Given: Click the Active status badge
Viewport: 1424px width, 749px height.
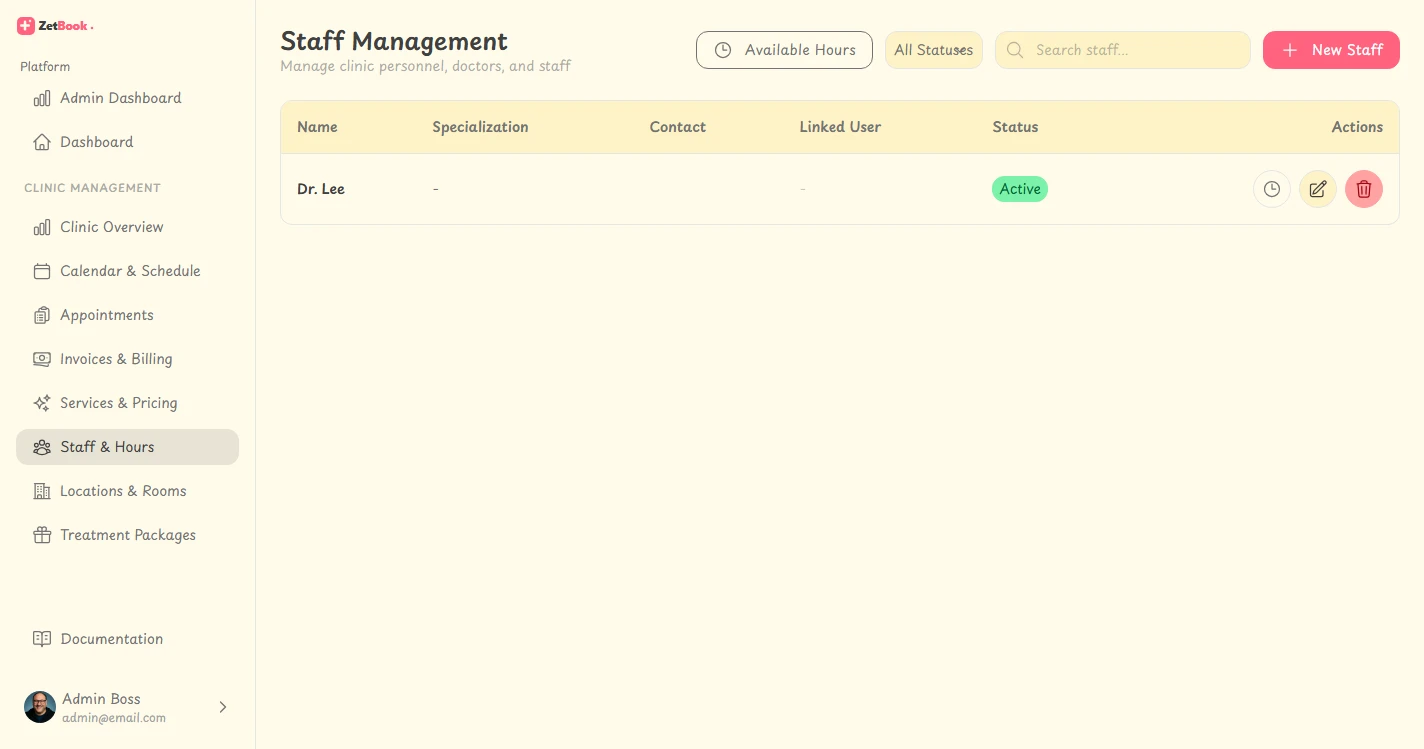Looking at the screenshot, I should pos(1020,189).
